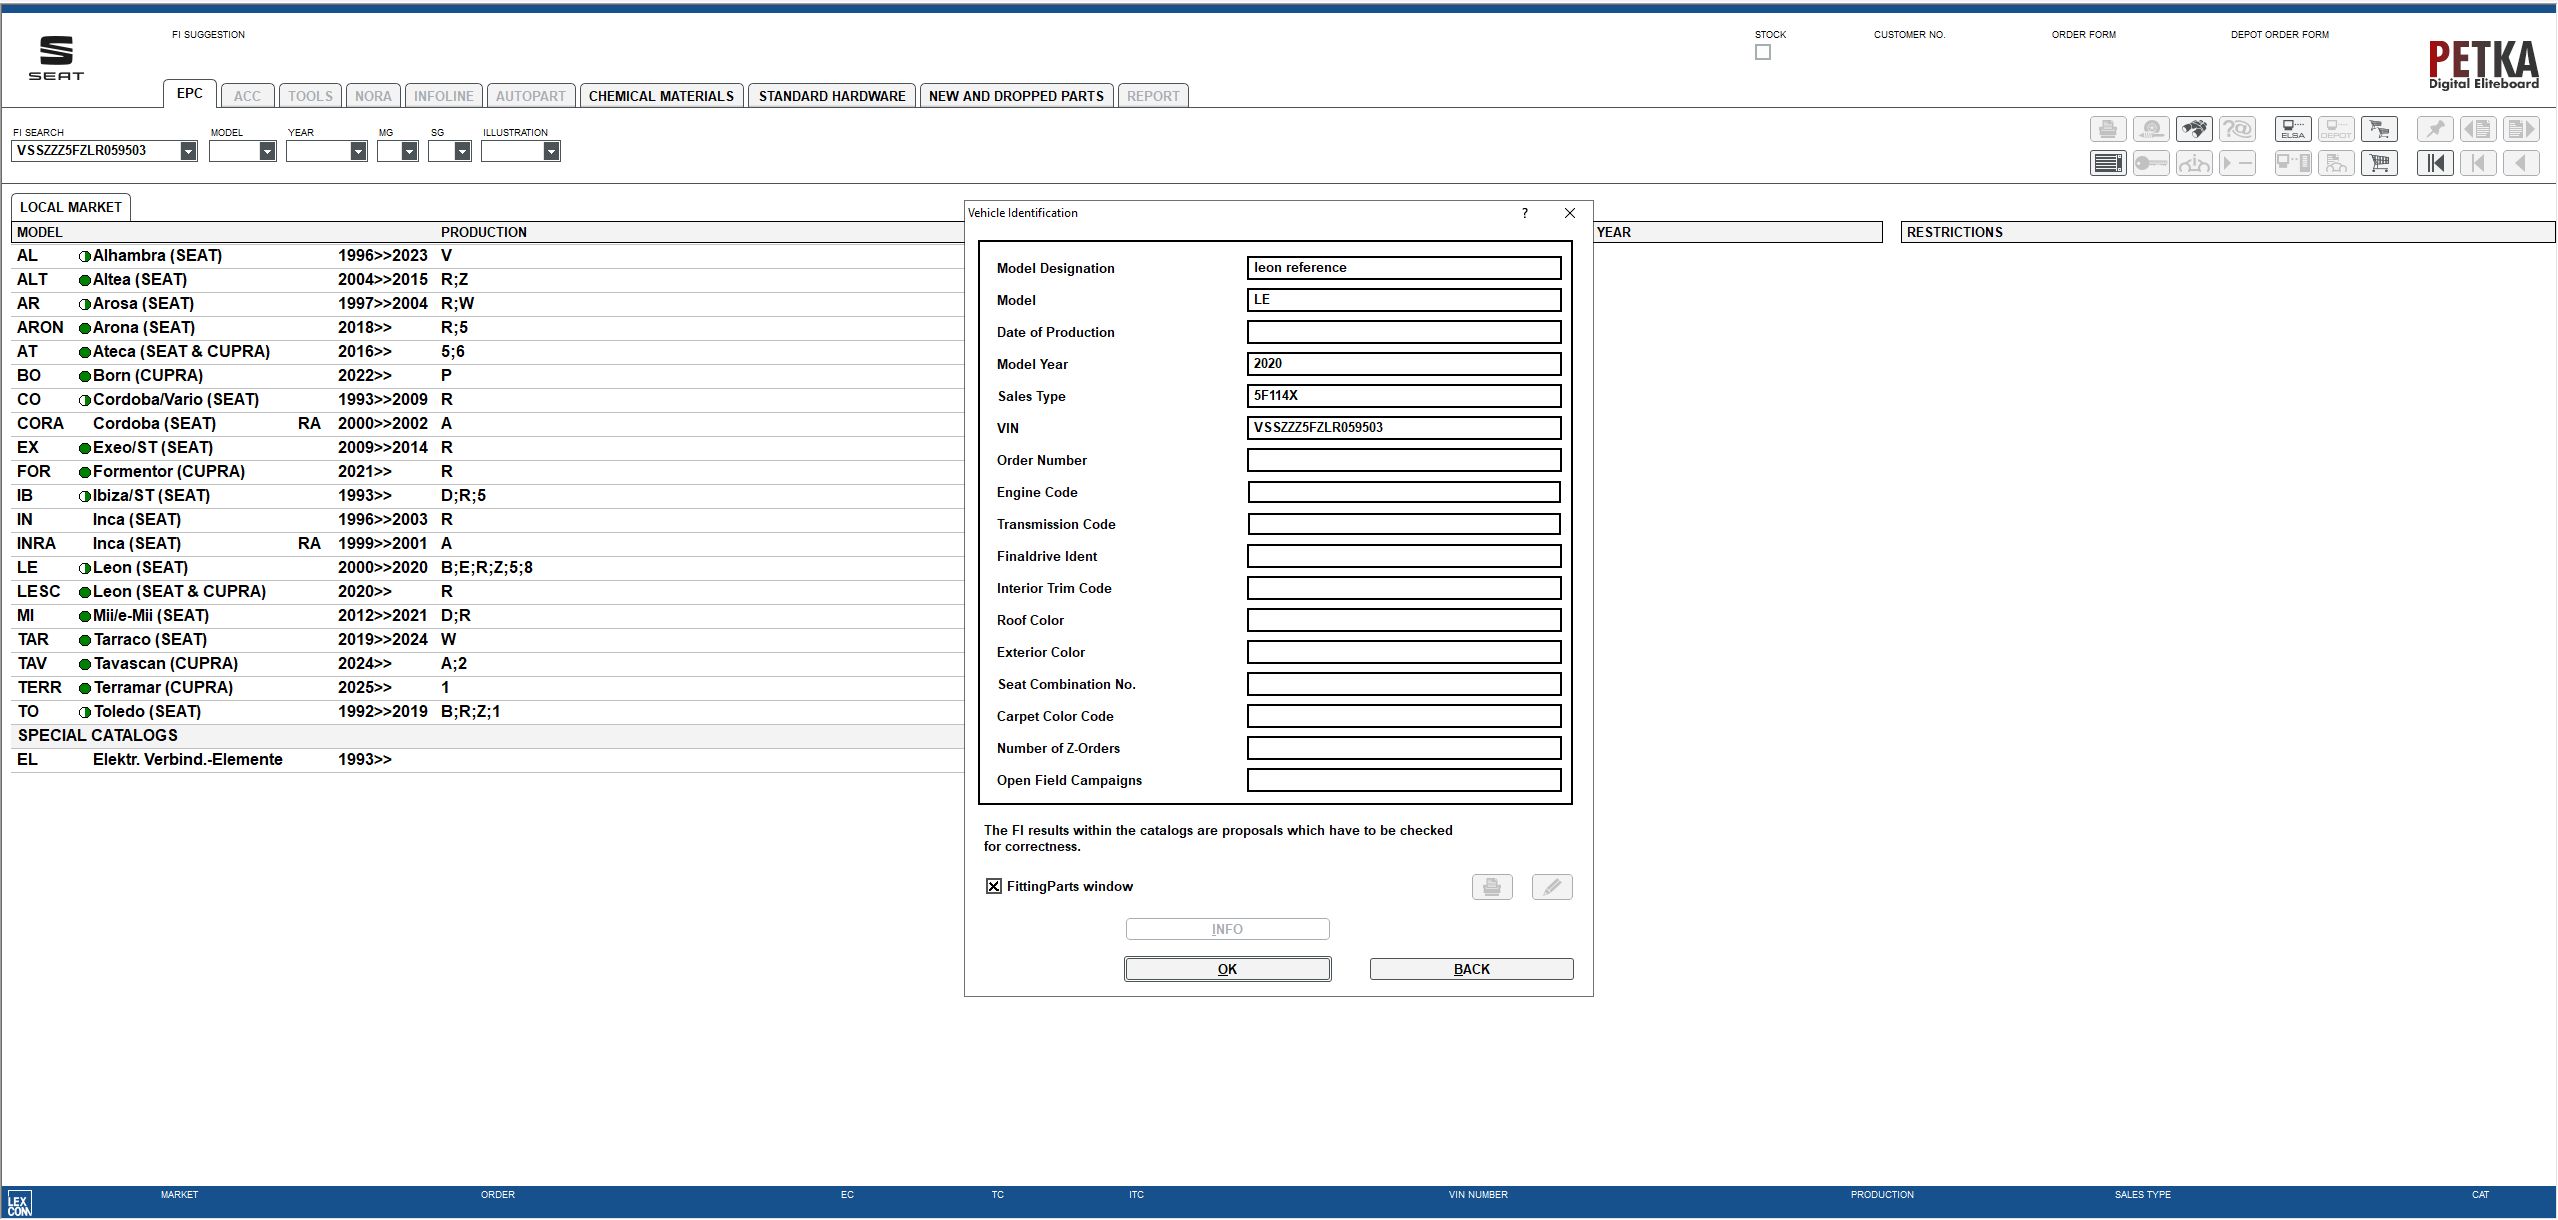
Task: Click the printer icon in the main toolbar
Action: click(2108, 129)
